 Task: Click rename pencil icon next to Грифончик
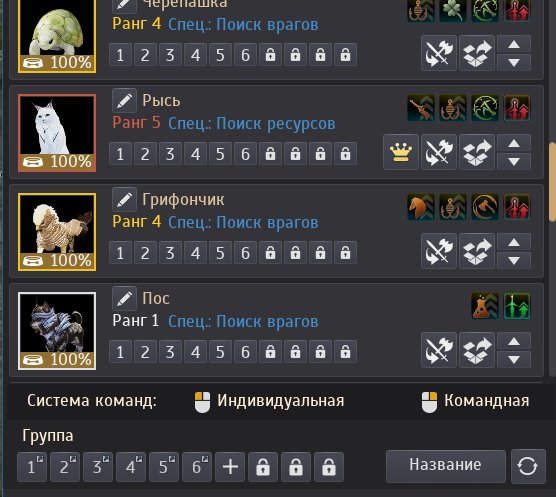[124, 200]
